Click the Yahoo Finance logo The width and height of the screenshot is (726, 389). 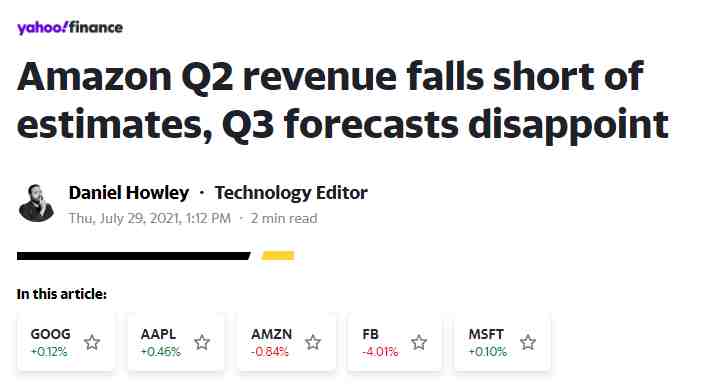click(70, 28)
